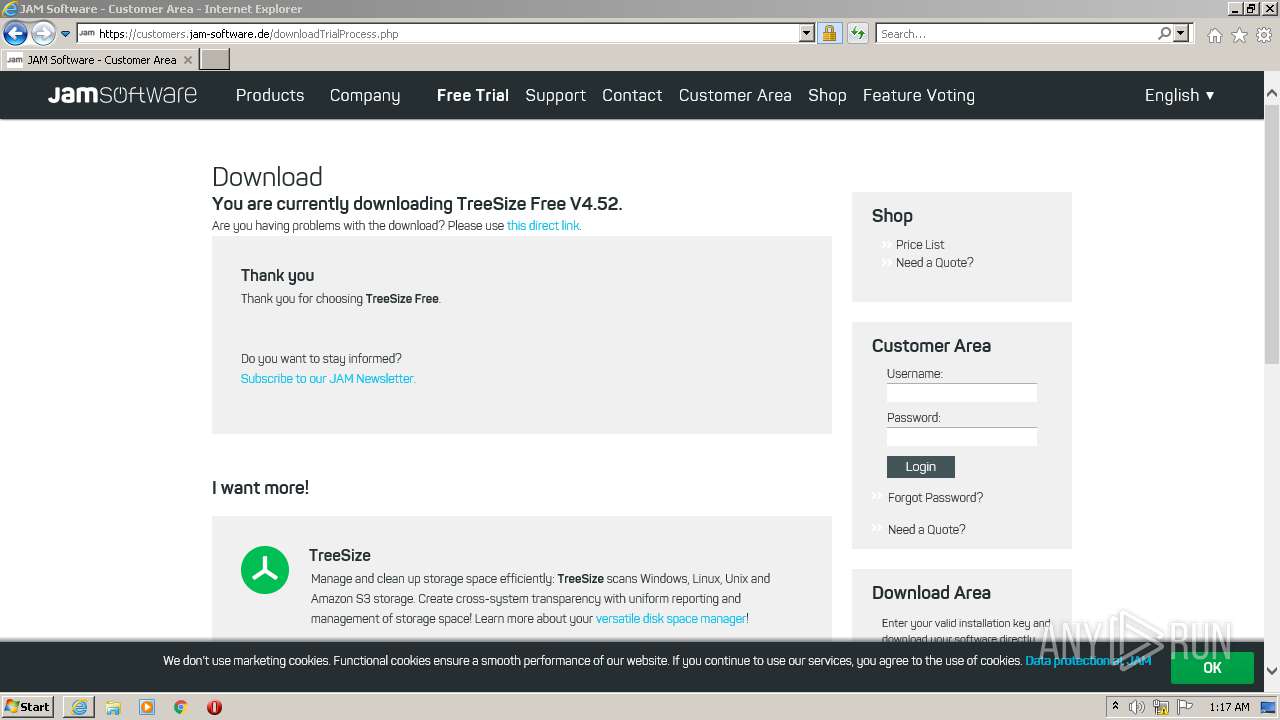Click the green TreeSize product icon
The image size is (1280, 720).
pos(265,570)
